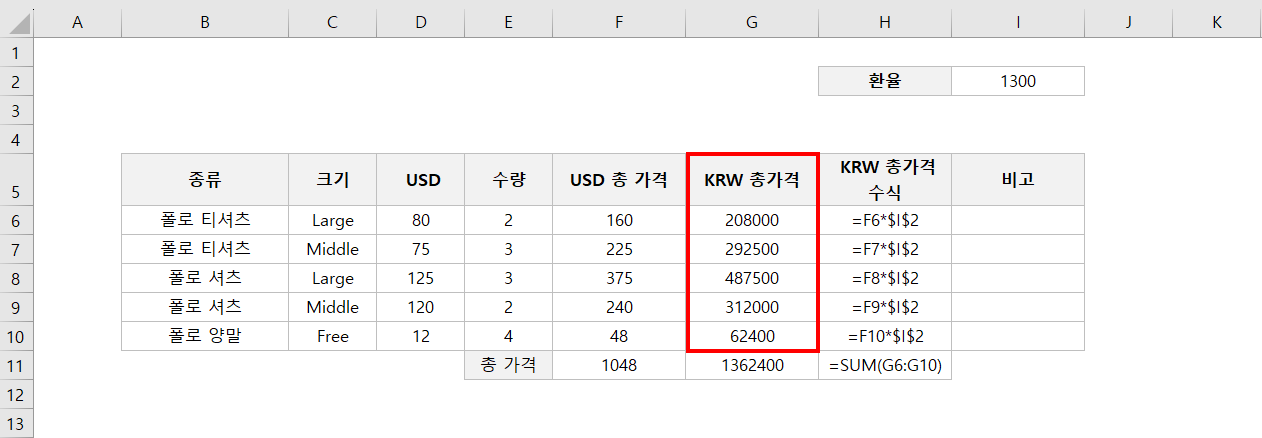This screenshot has width=1262, height=438.
Task: Click the cell containing 292500
Action: [751, 250]
